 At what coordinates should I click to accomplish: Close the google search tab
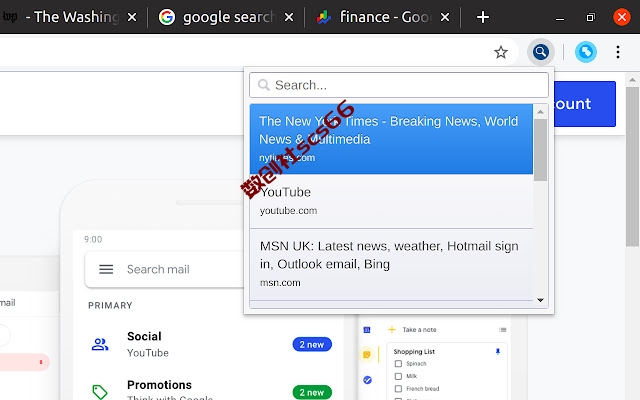pos(289,17)
